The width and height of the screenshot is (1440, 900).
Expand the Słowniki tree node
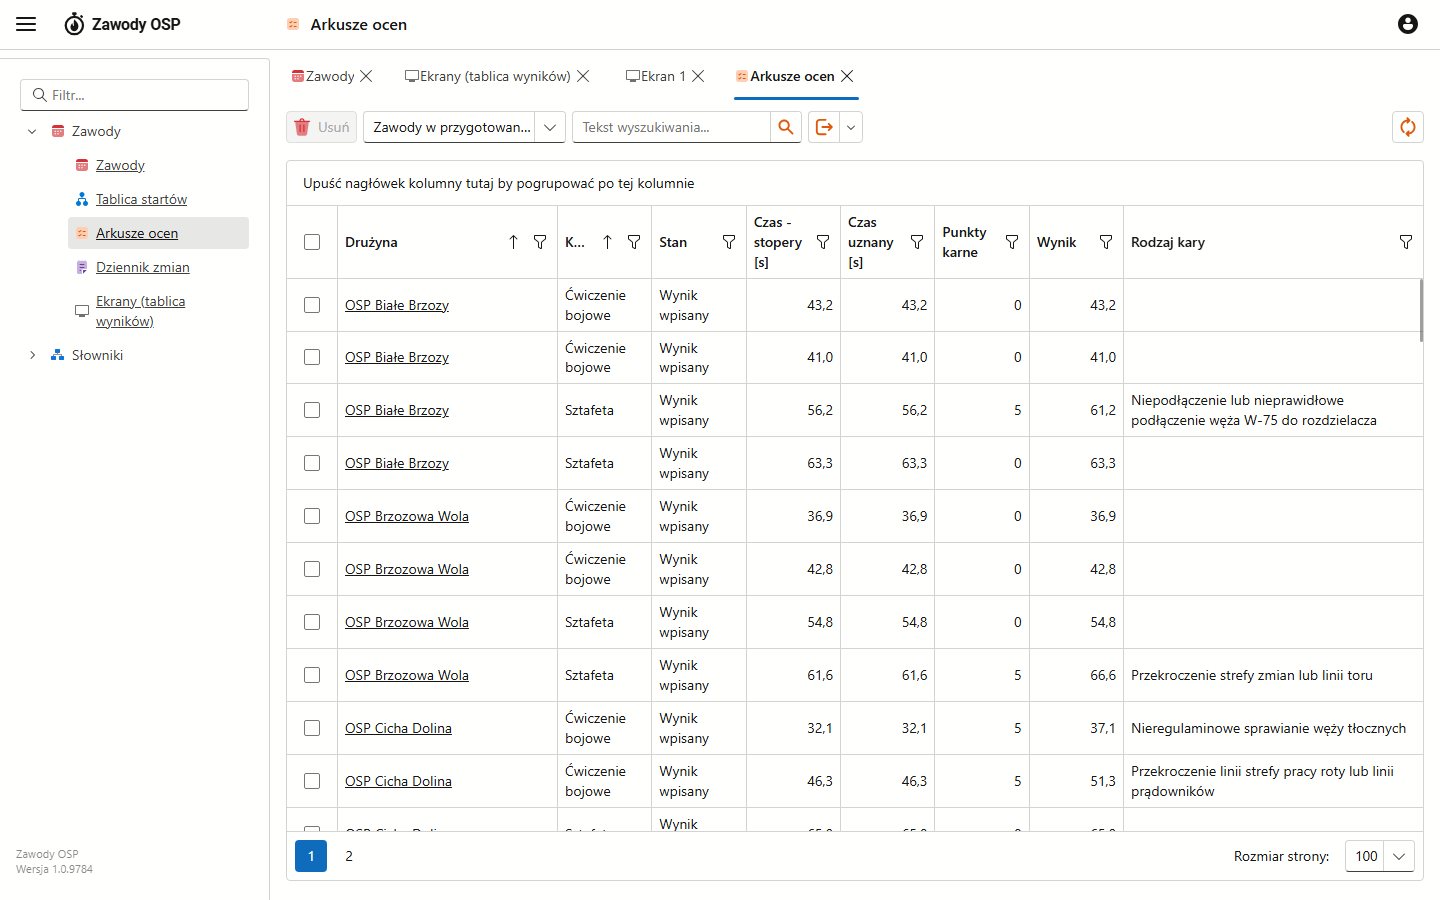pos(32,355)
